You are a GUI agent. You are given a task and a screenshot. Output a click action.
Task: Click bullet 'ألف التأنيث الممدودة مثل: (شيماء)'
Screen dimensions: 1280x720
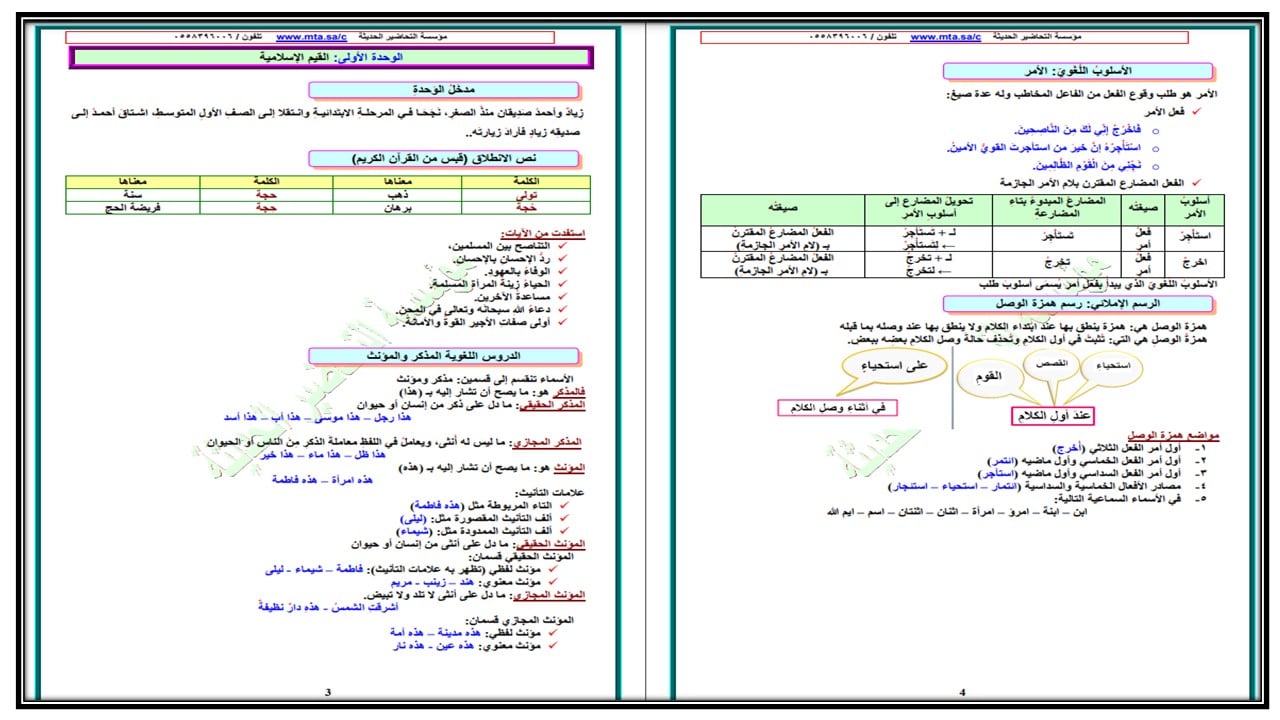click(x=471, y=532)
